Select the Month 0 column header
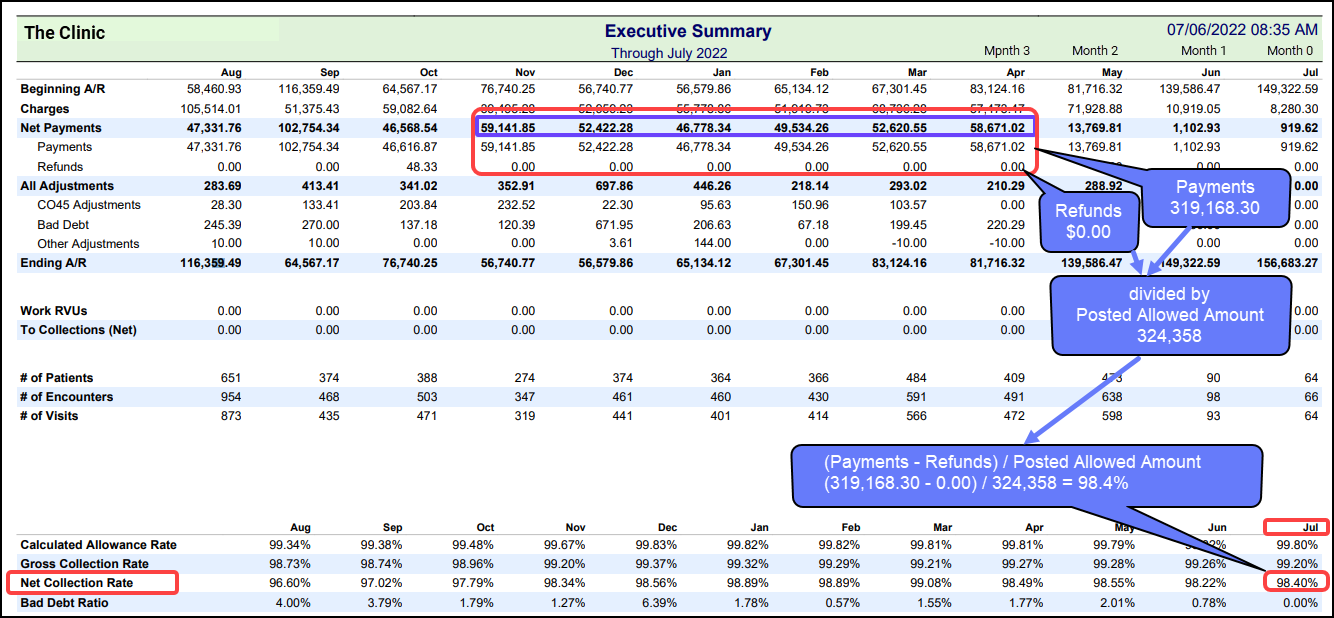The image size is (1334, 618). click(1290, 50)
